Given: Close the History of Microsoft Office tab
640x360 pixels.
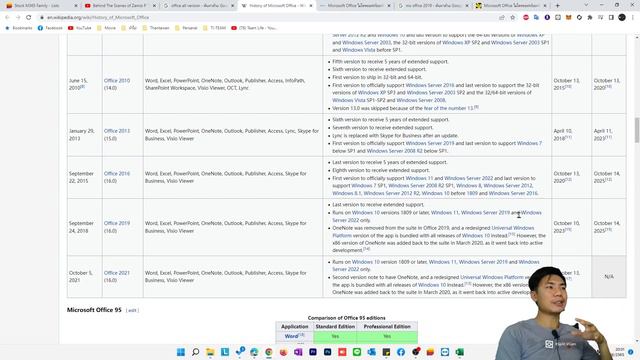Looking at the screenshot, I should 311,6.
